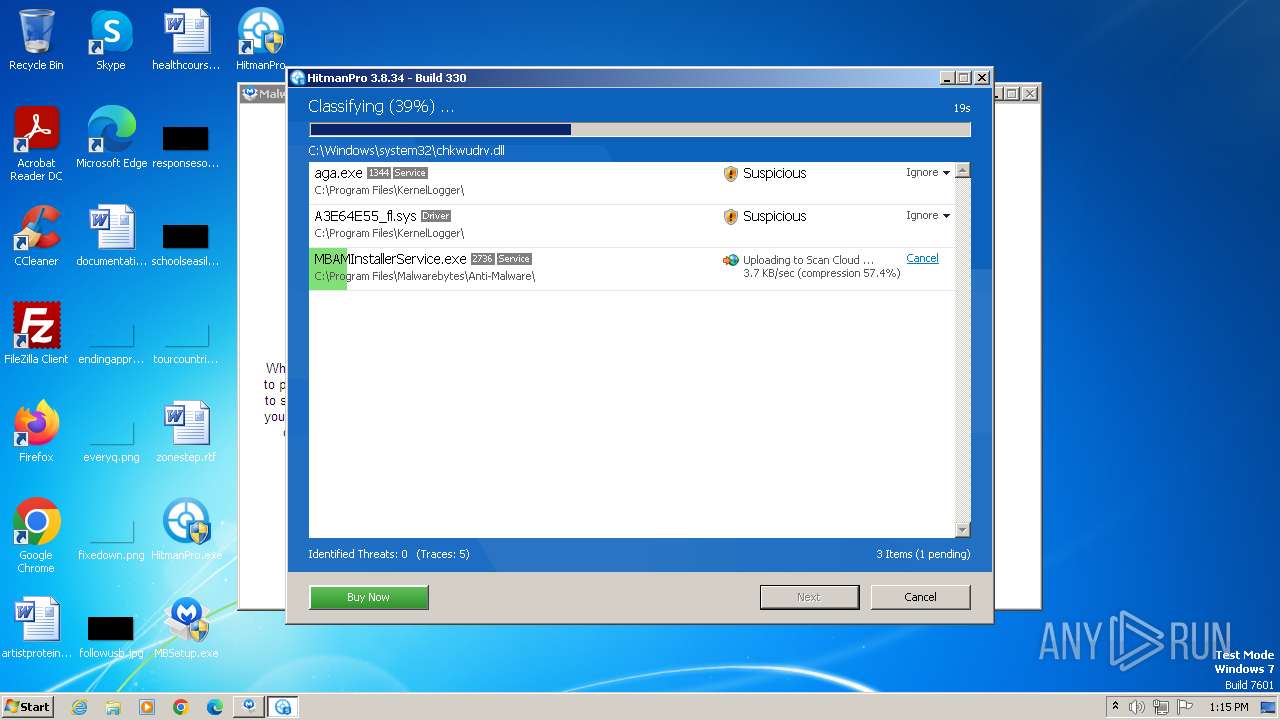Click the Malwarebytes window title bar behind

(x=262, y=94)
